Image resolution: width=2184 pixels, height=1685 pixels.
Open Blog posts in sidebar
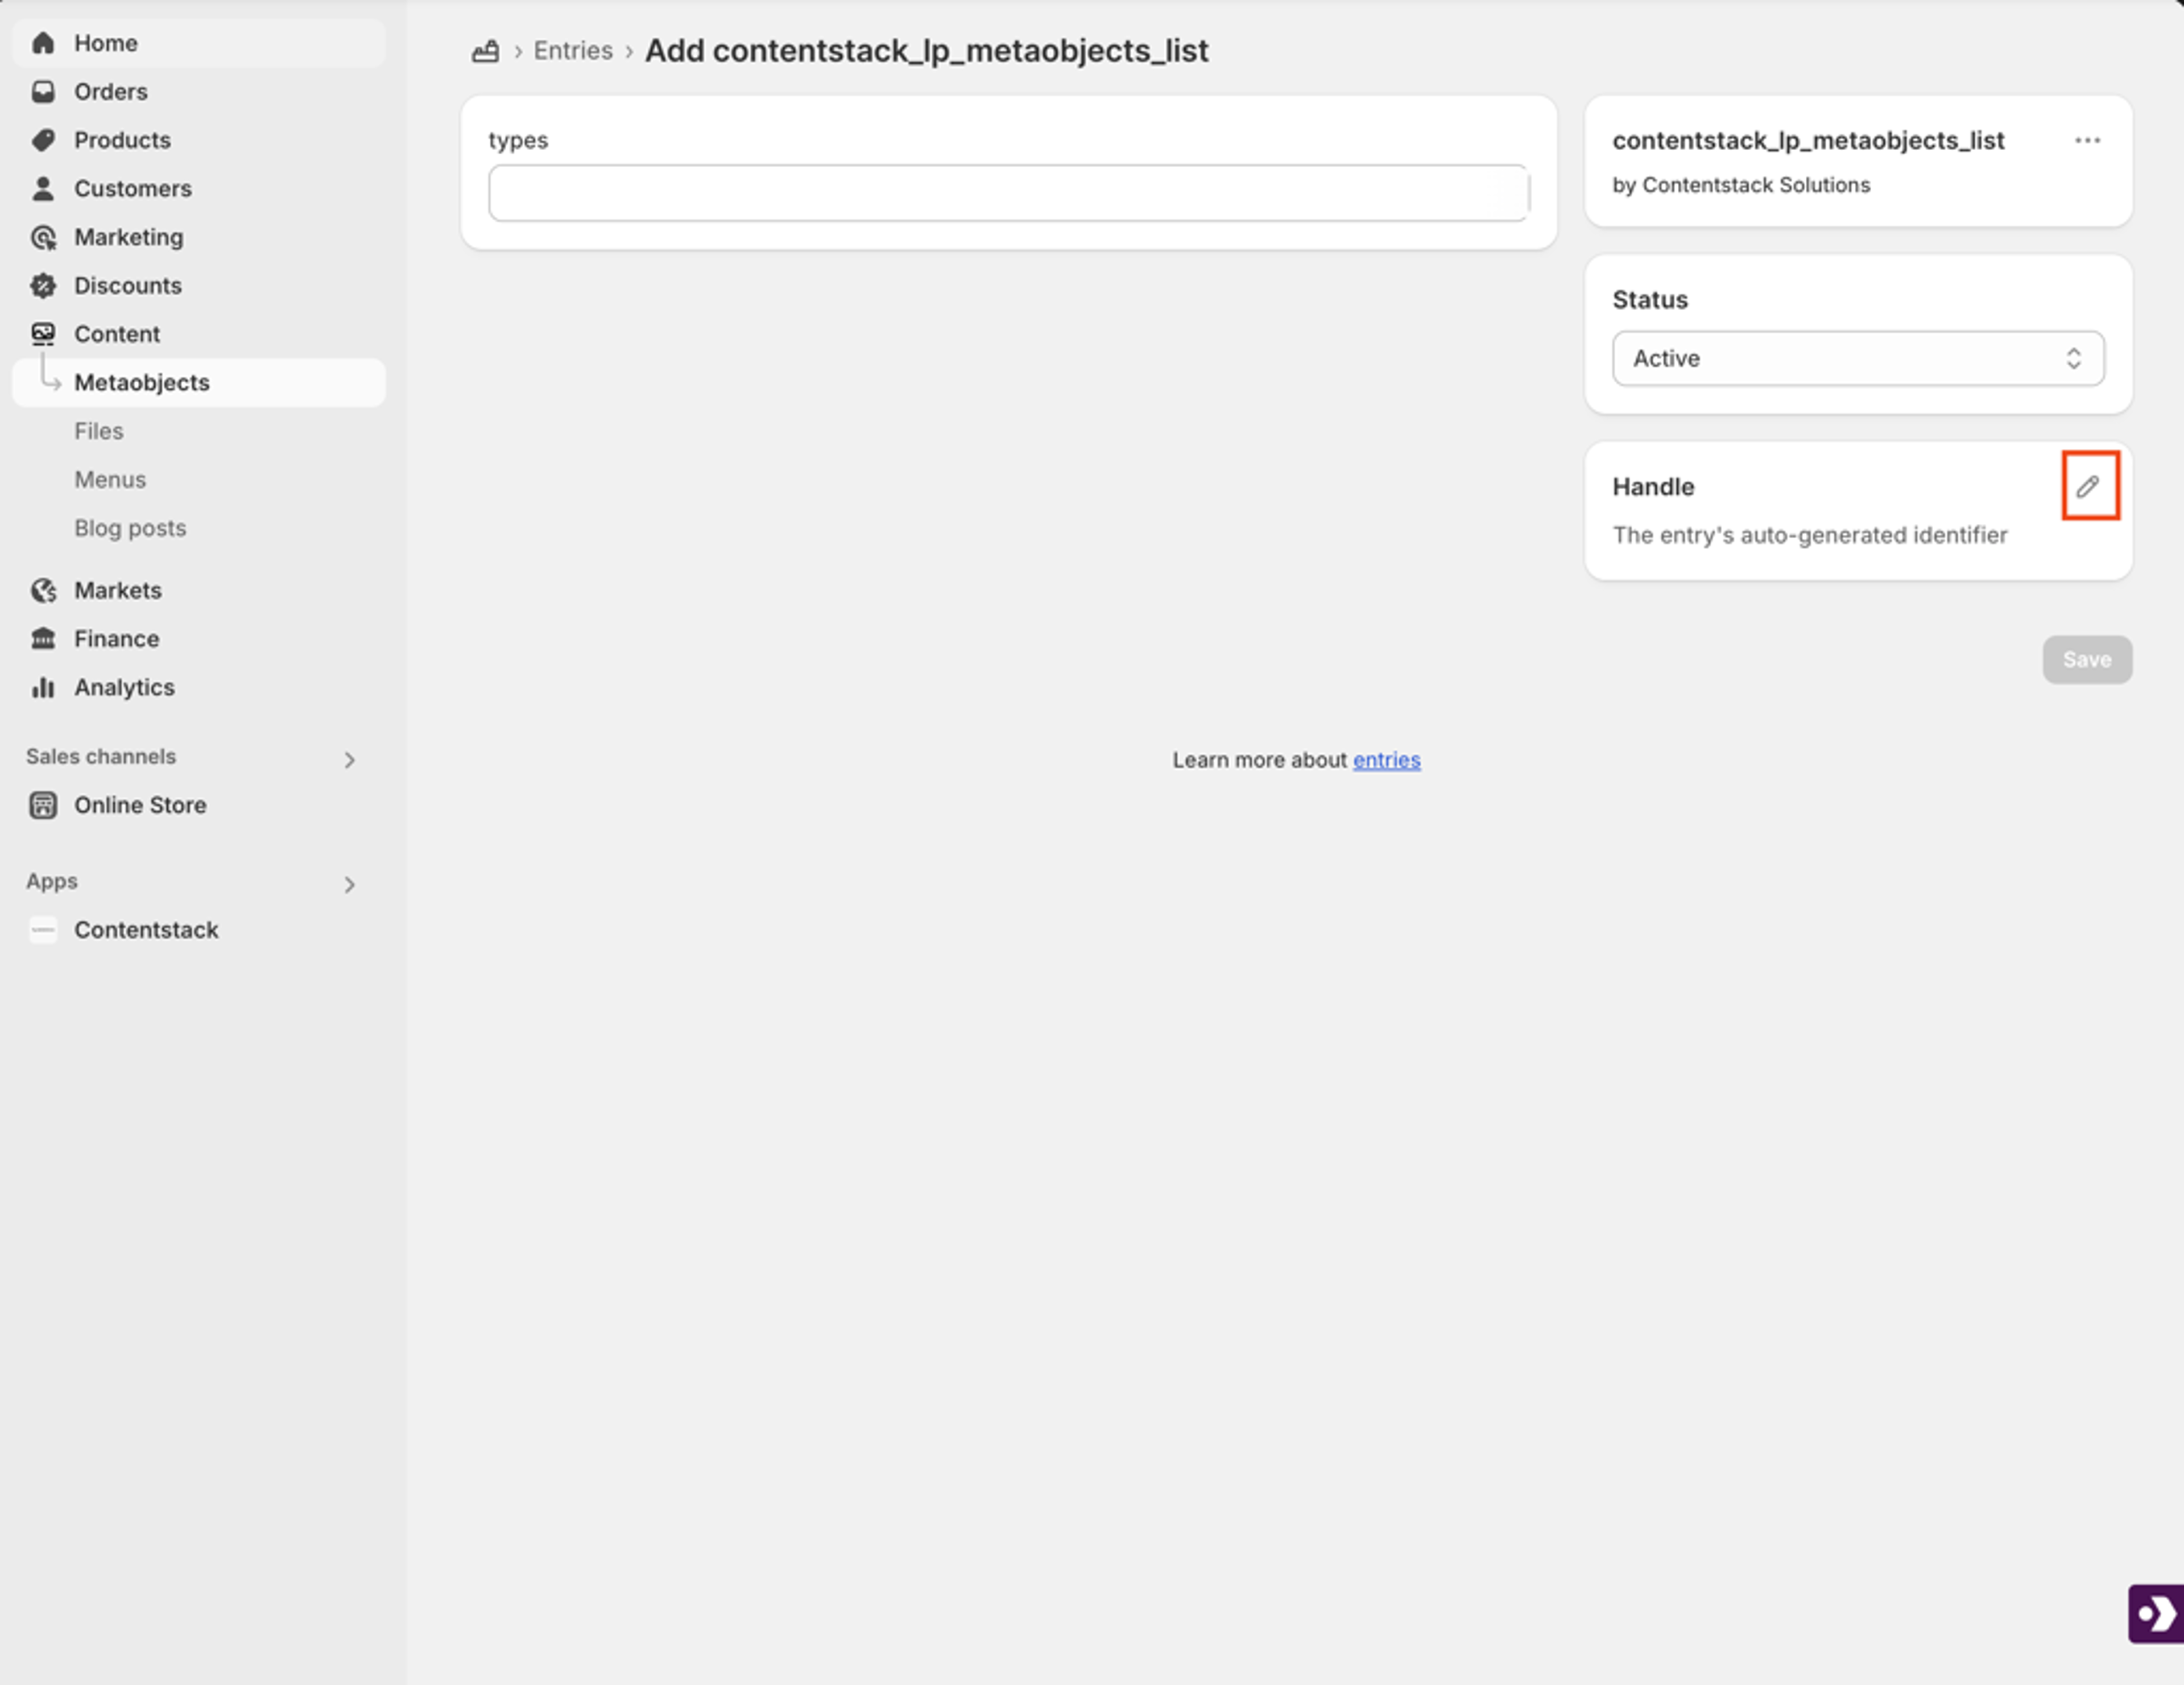tap(130, 528)
